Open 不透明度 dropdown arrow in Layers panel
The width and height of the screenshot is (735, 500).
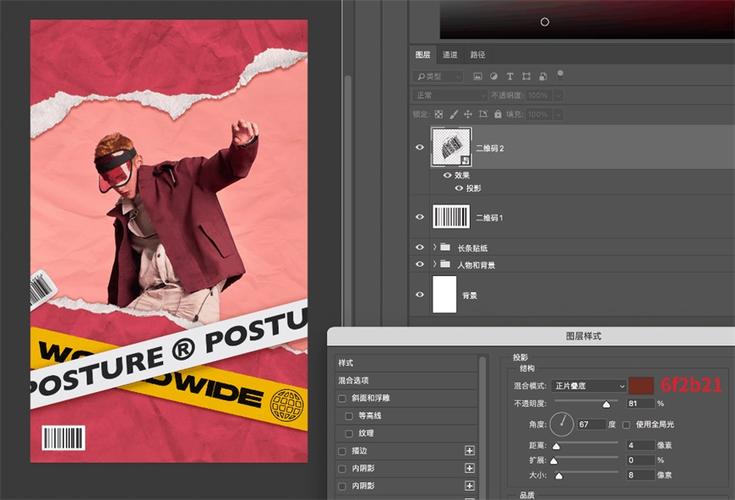[x=558, y=95]
